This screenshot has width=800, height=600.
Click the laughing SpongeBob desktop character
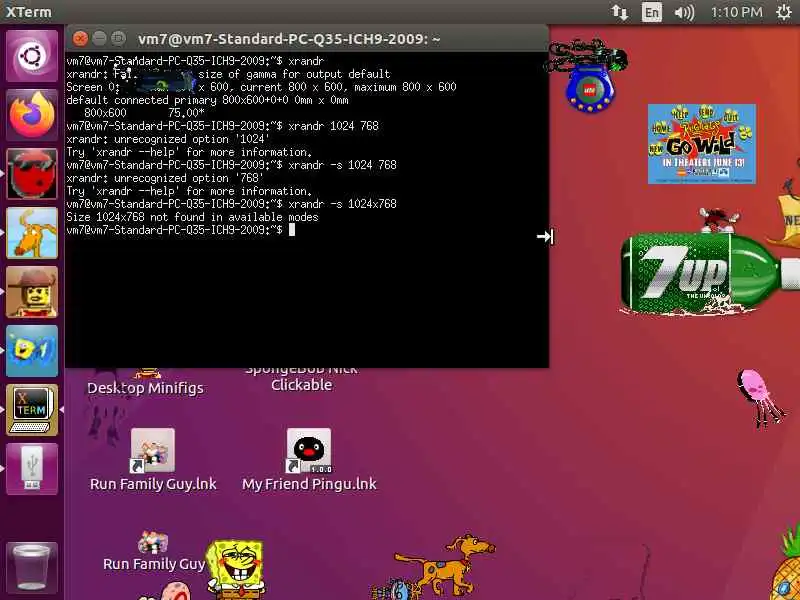tap(236, 569)
